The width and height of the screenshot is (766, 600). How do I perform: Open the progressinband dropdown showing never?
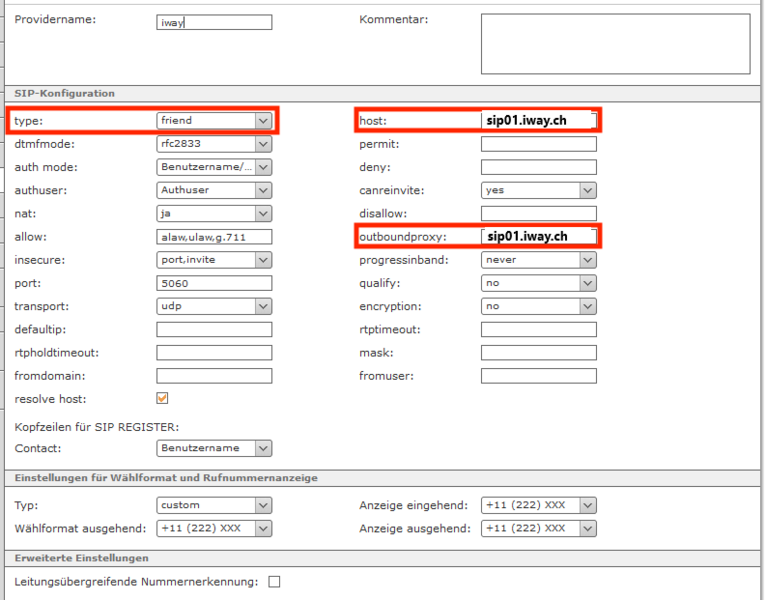539,260
